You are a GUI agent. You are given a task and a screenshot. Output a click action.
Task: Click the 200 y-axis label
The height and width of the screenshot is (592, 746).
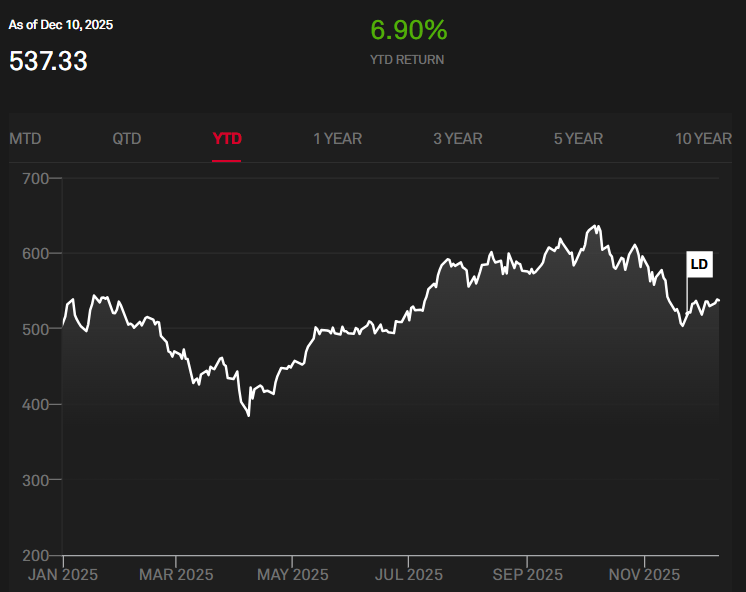coord(34,555)
